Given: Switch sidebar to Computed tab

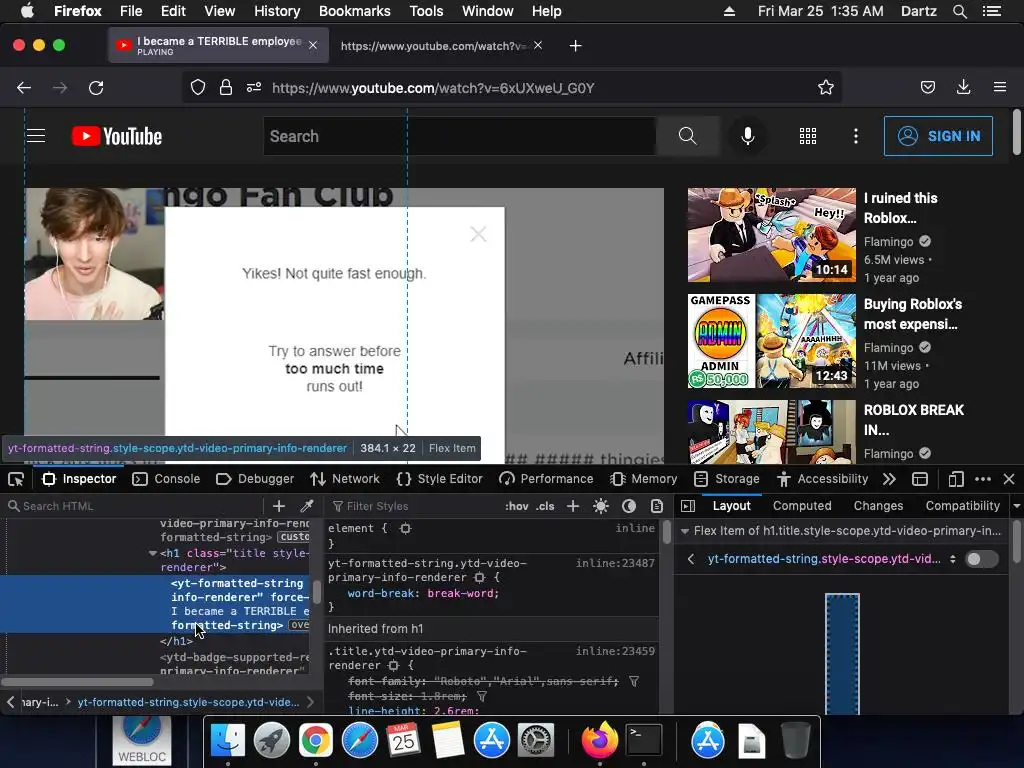Looking at the screenshot, I should click(802, 506).
